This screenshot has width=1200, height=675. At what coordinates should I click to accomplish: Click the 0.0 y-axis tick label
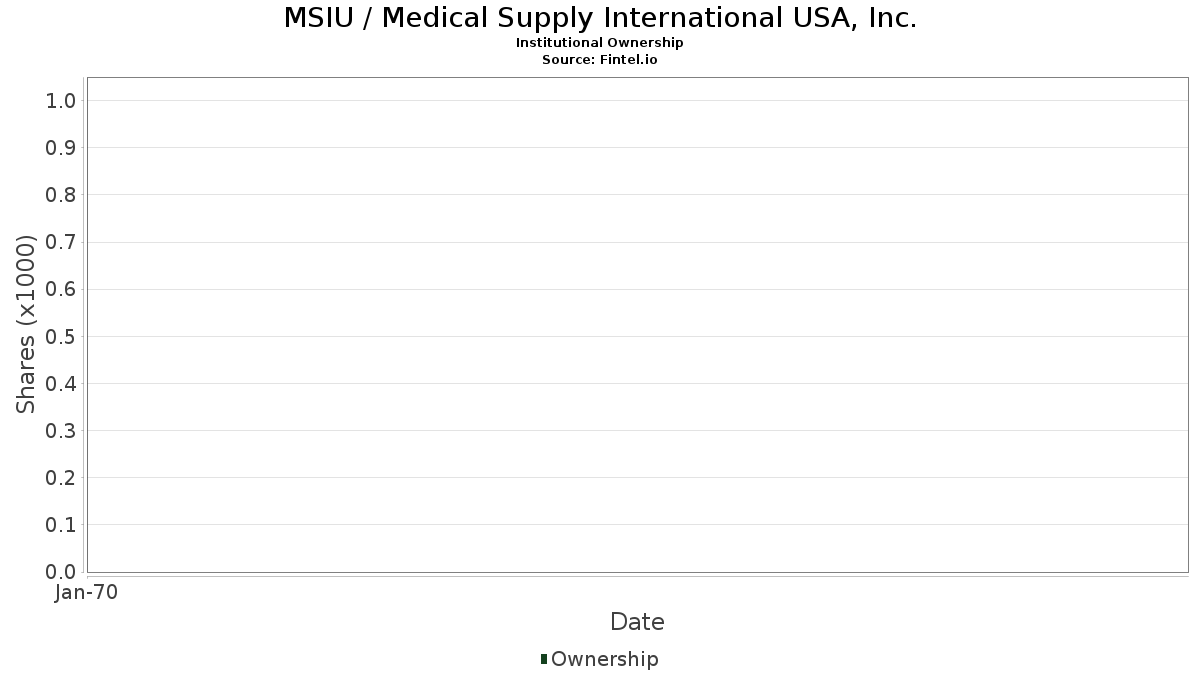[61, 572]
